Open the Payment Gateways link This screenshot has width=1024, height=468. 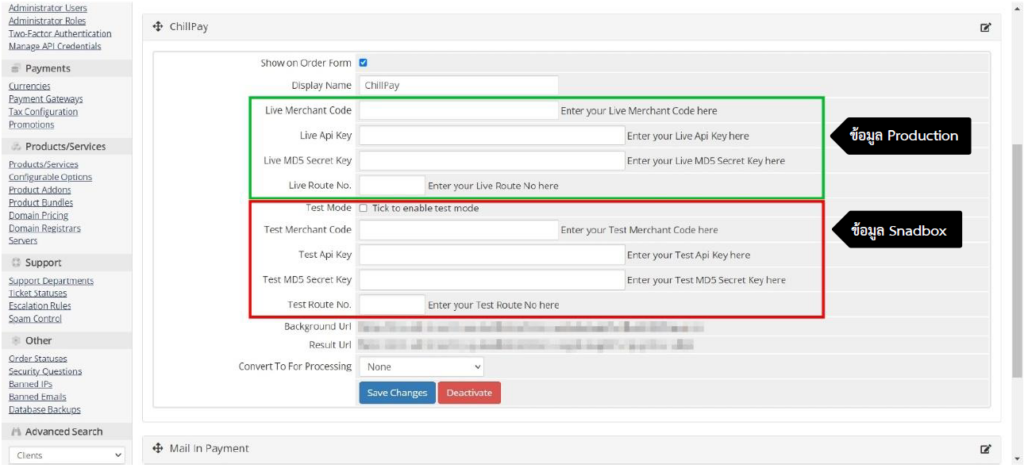point(46,99)
